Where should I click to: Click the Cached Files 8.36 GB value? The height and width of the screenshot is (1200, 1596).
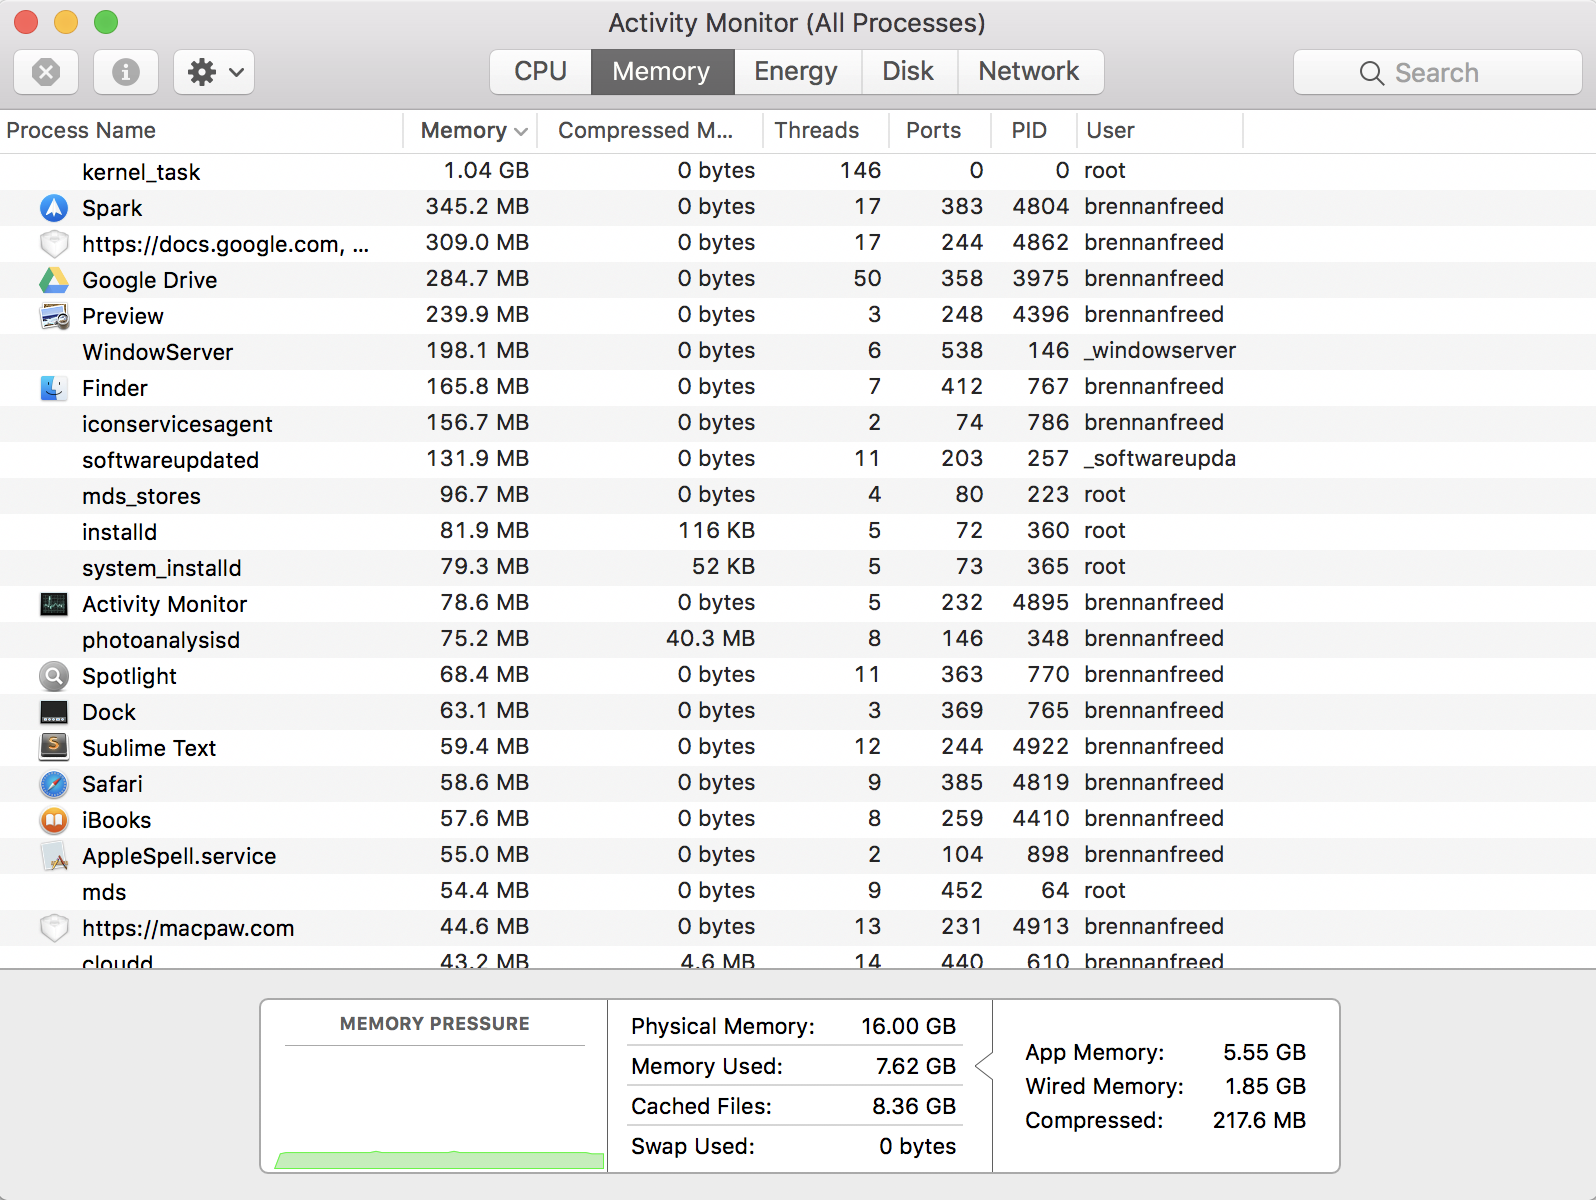(x=914, y=1106)
